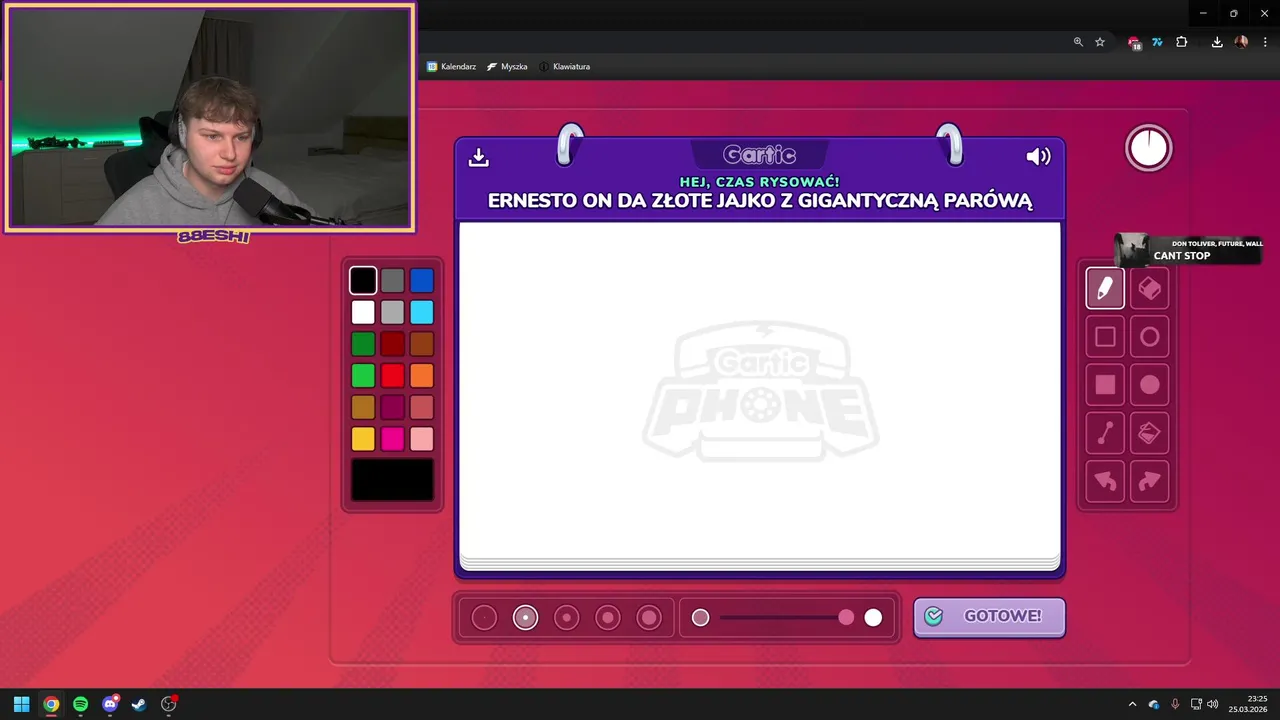This screenshot has height=720, width=1280.
Task: Mute the Gartic Phone sound
Action: (1038, 157)
